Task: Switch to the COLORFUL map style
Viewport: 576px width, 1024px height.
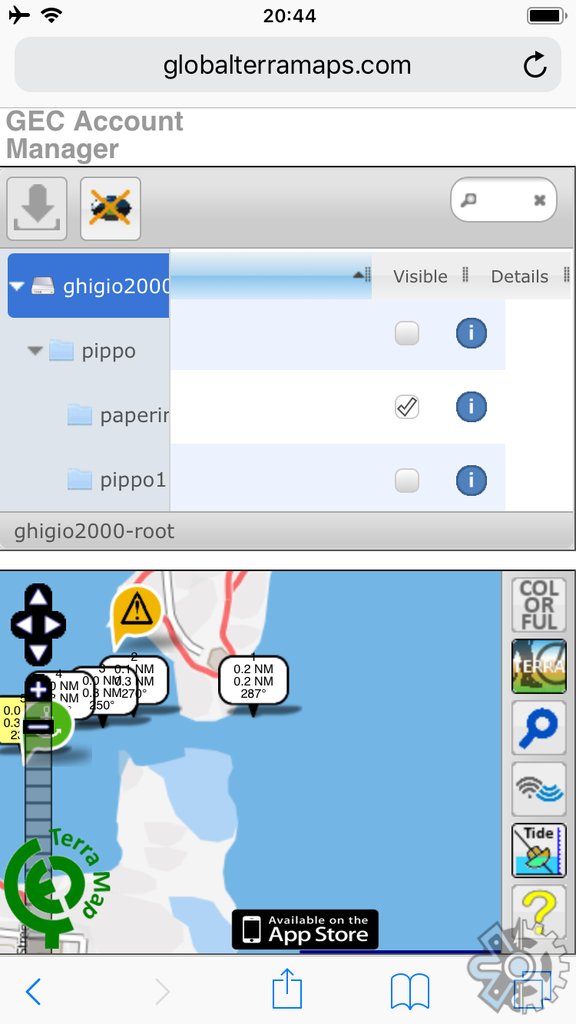Action: point(539,605)
